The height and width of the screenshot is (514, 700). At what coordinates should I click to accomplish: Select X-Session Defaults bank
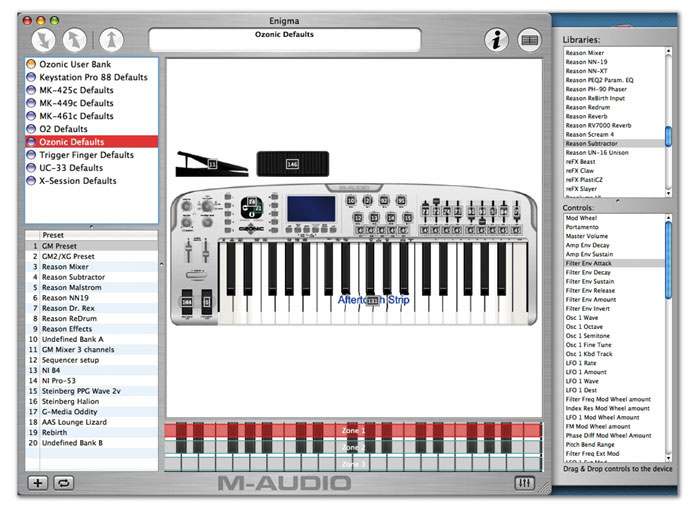tap(92, 181)
